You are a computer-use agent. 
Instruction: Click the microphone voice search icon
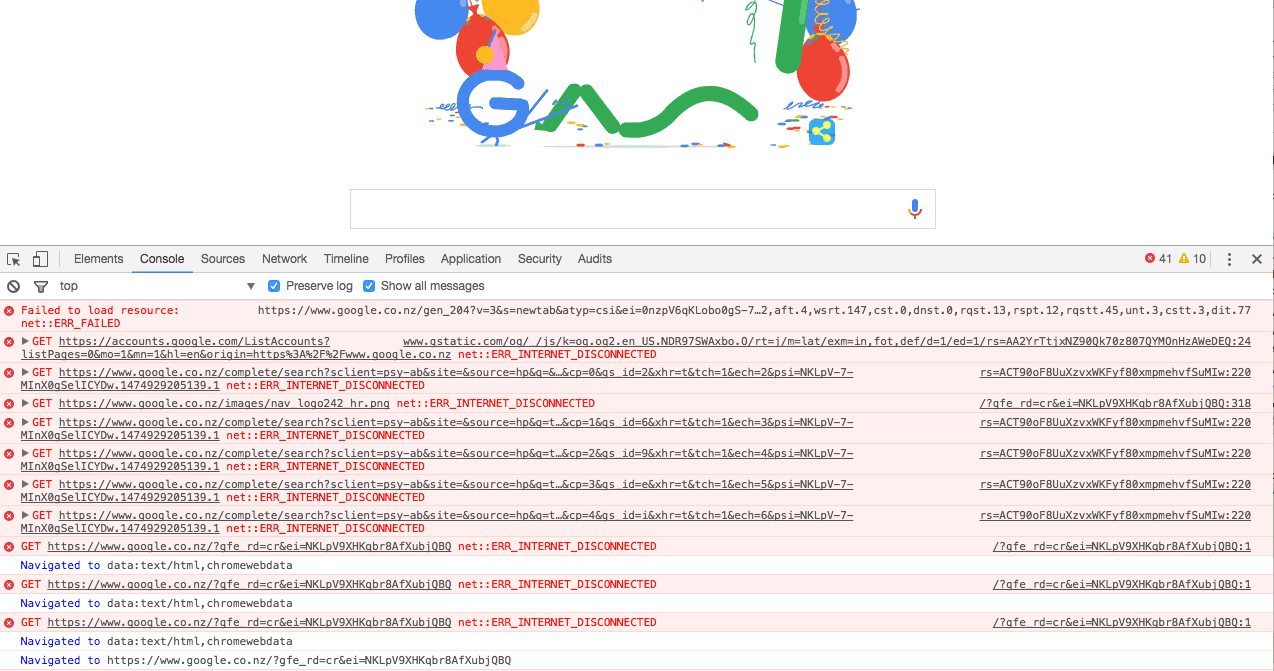[914, 209]
